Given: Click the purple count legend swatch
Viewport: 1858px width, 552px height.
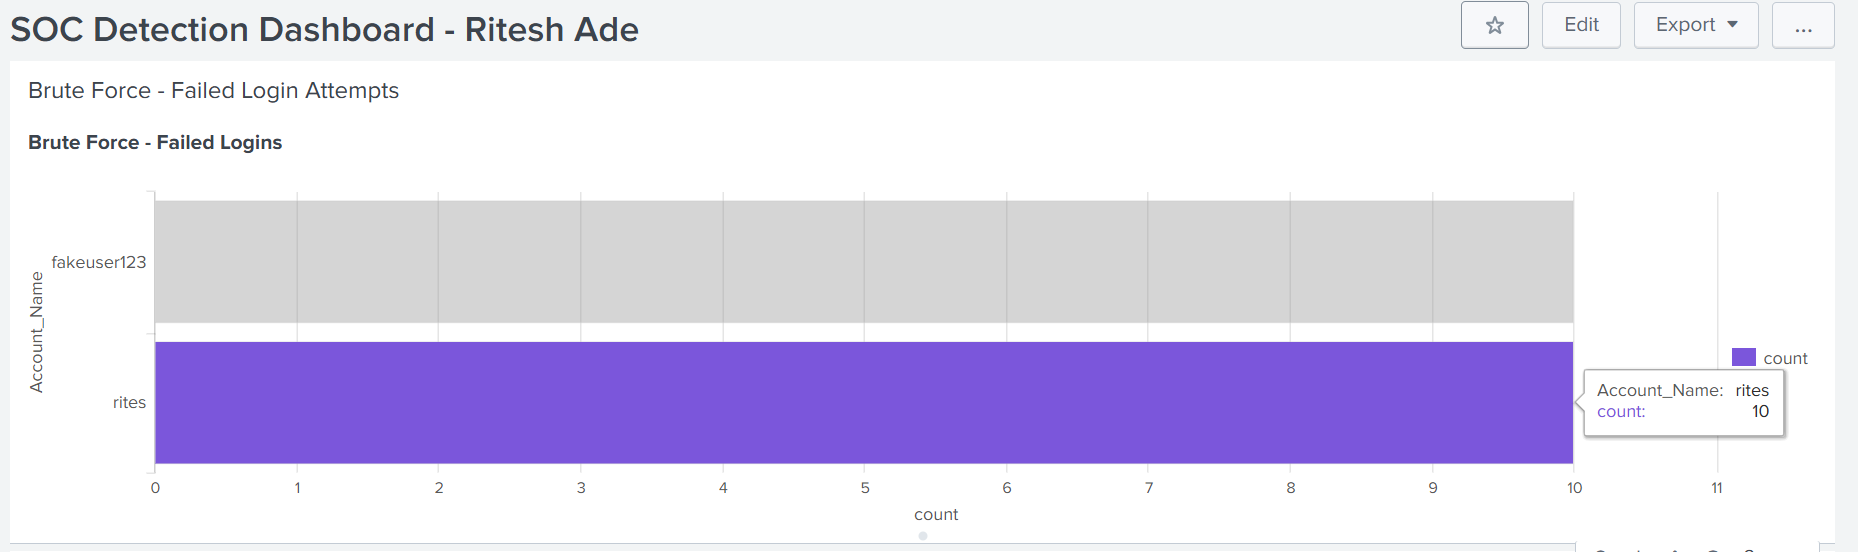Looking at the screenshot, I should (x=1743, y=357).
